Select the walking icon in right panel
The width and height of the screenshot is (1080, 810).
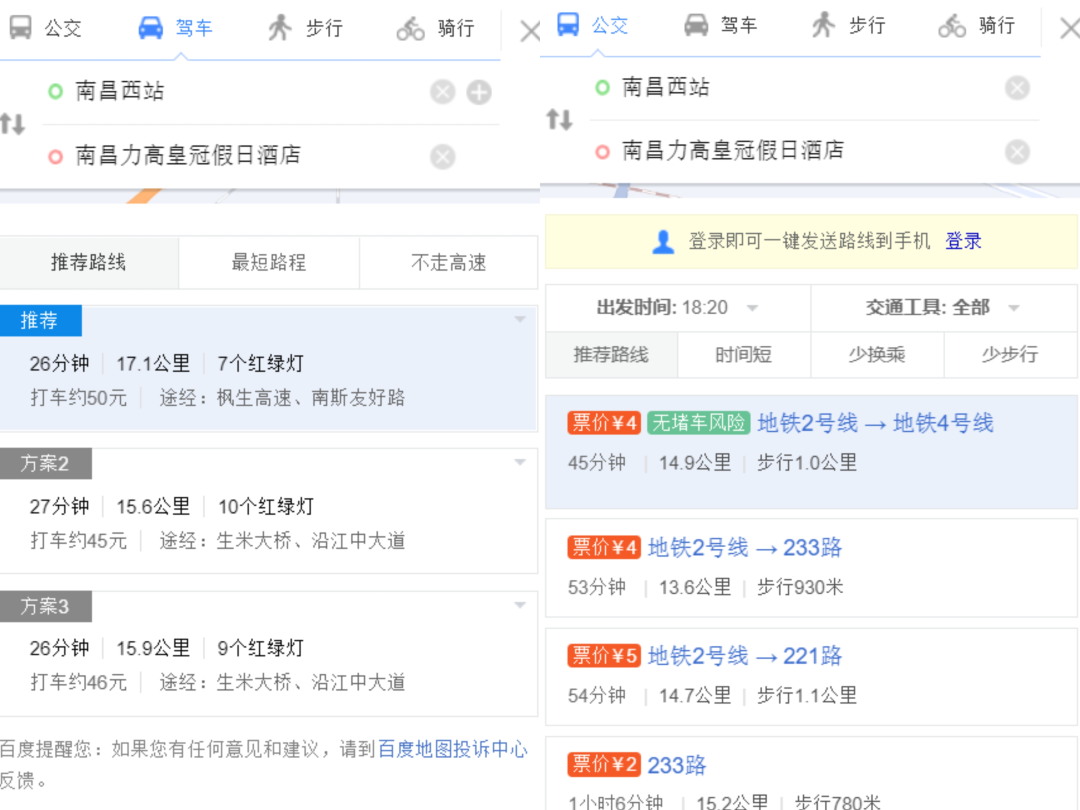point(823,25)
